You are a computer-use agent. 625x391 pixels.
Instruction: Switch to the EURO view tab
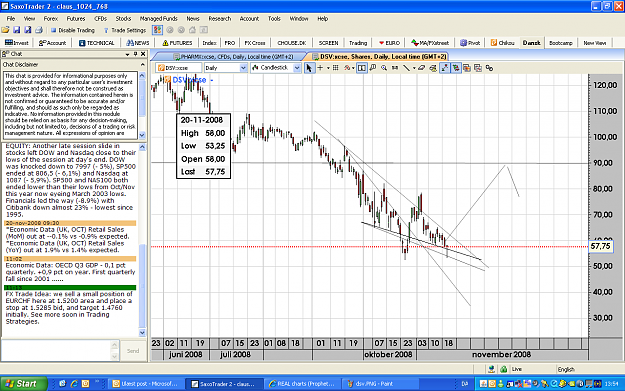coord(389,43)
